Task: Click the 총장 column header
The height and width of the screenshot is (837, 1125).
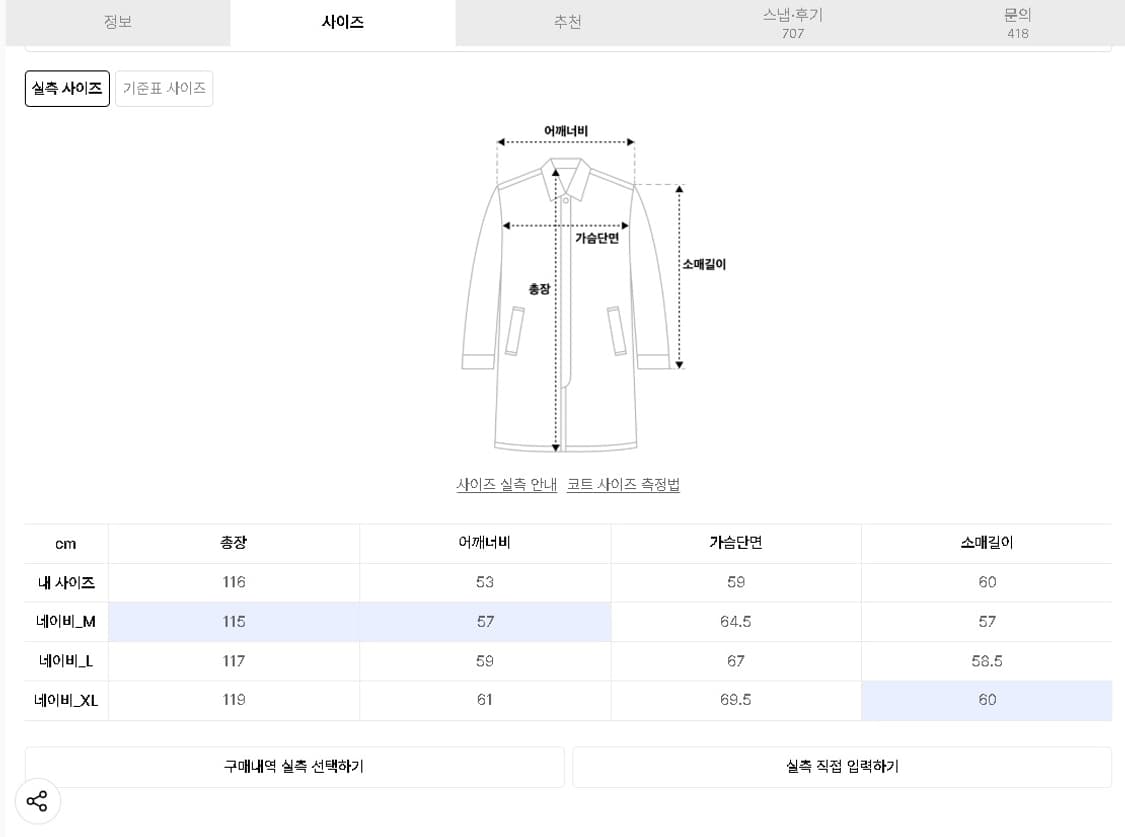Action: (x=233, y=543)
